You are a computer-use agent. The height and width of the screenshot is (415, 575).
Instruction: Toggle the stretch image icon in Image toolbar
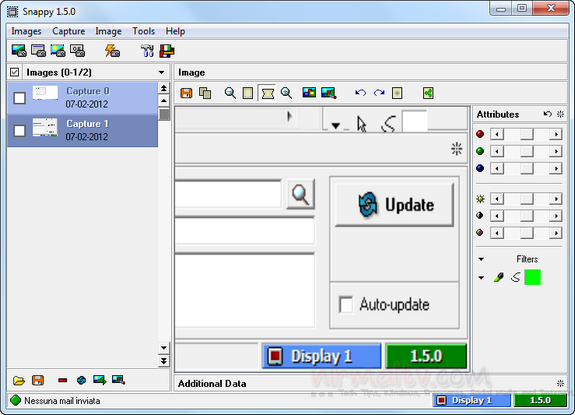click(x=267, y=93)
